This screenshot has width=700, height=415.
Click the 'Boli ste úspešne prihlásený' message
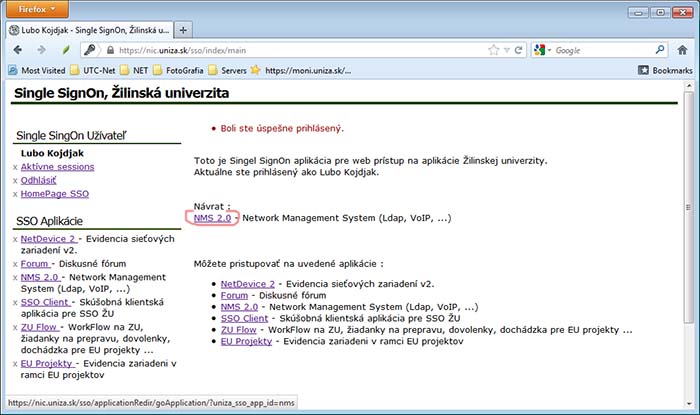tap(282, 129)
